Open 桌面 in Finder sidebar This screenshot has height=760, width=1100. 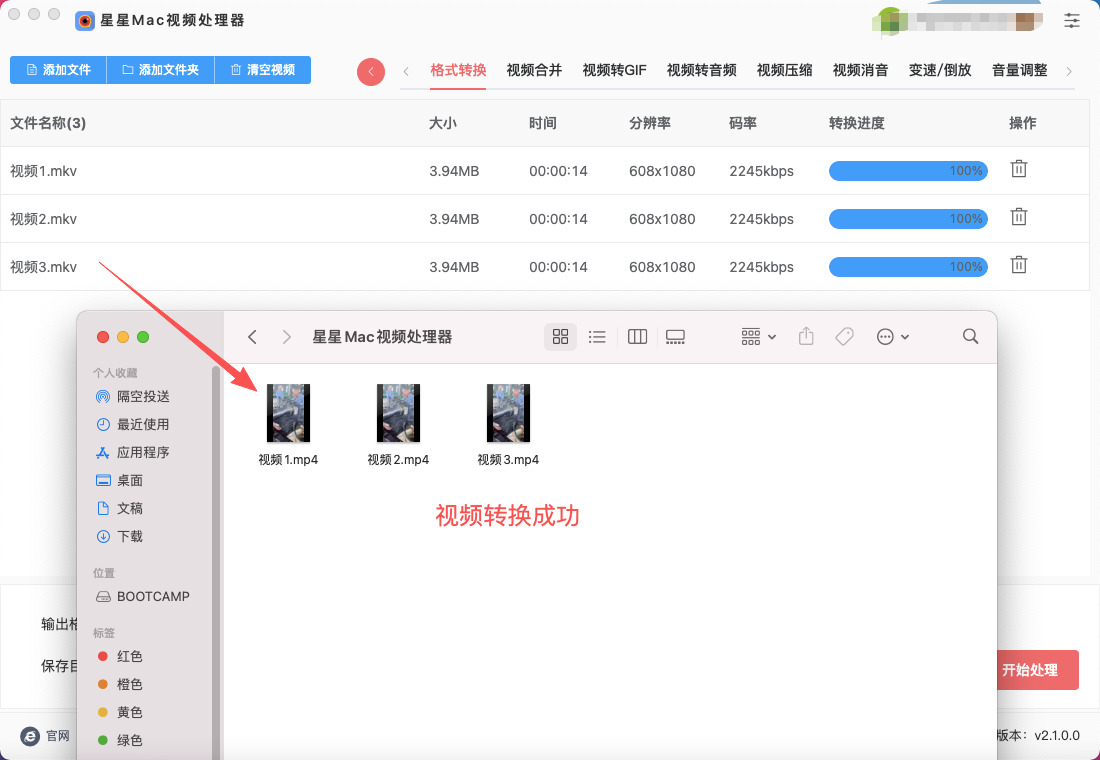point(119,481)
